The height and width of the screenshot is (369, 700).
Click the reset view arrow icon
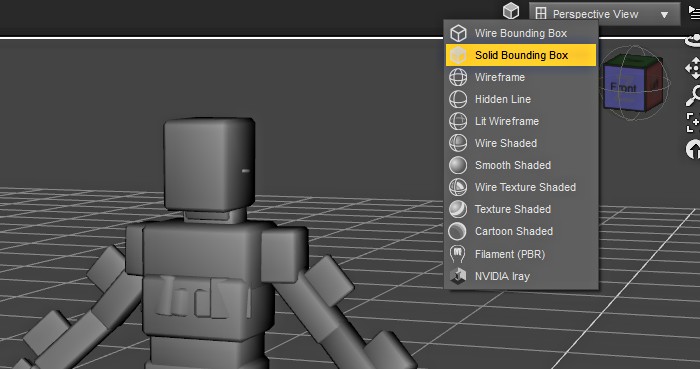tap(693, 149)
